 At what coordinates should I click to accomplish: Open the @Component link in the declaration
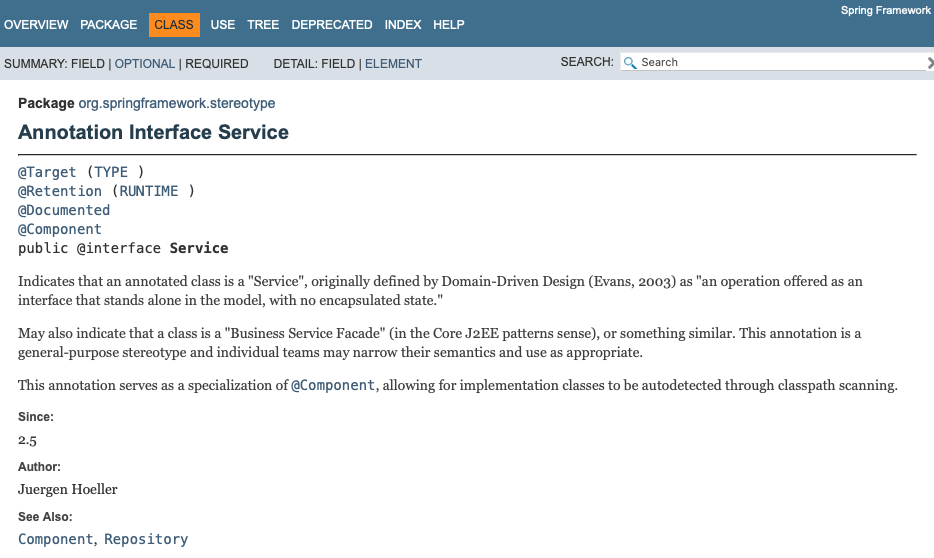(60, 229)
